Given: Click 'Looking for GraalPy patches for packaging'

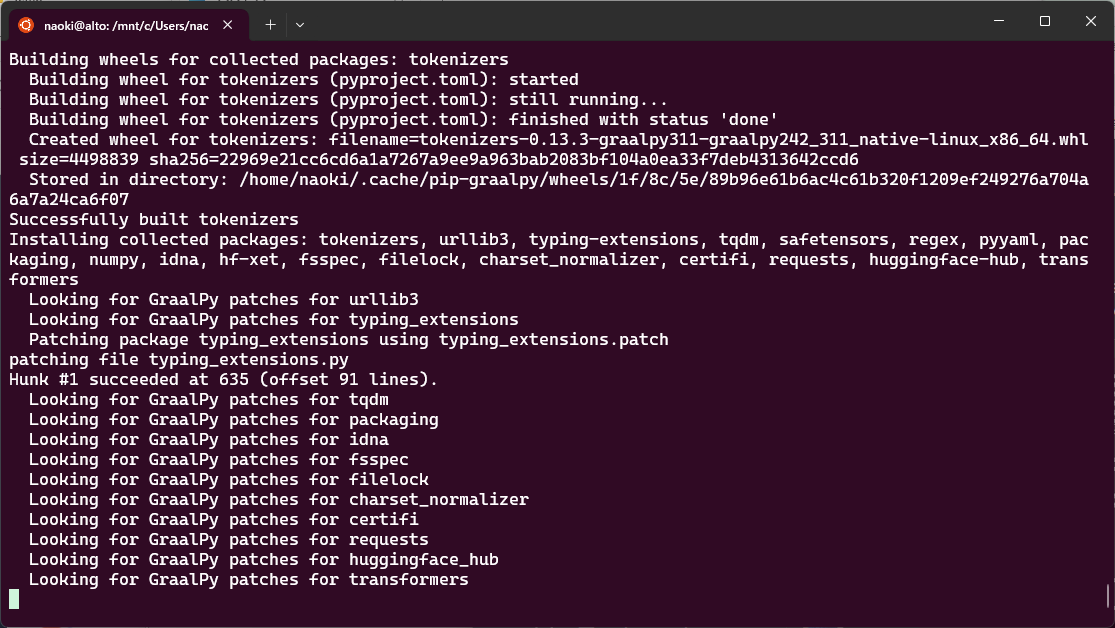Looking at the screenshot, I should click(x=233, y=419).
